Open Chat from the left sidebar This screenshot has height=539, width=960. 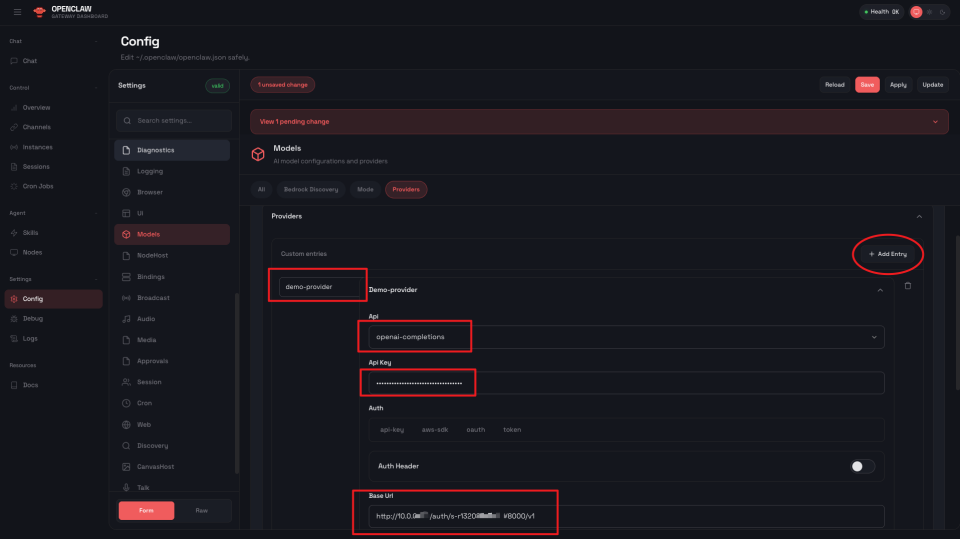(x=30, y=61)
